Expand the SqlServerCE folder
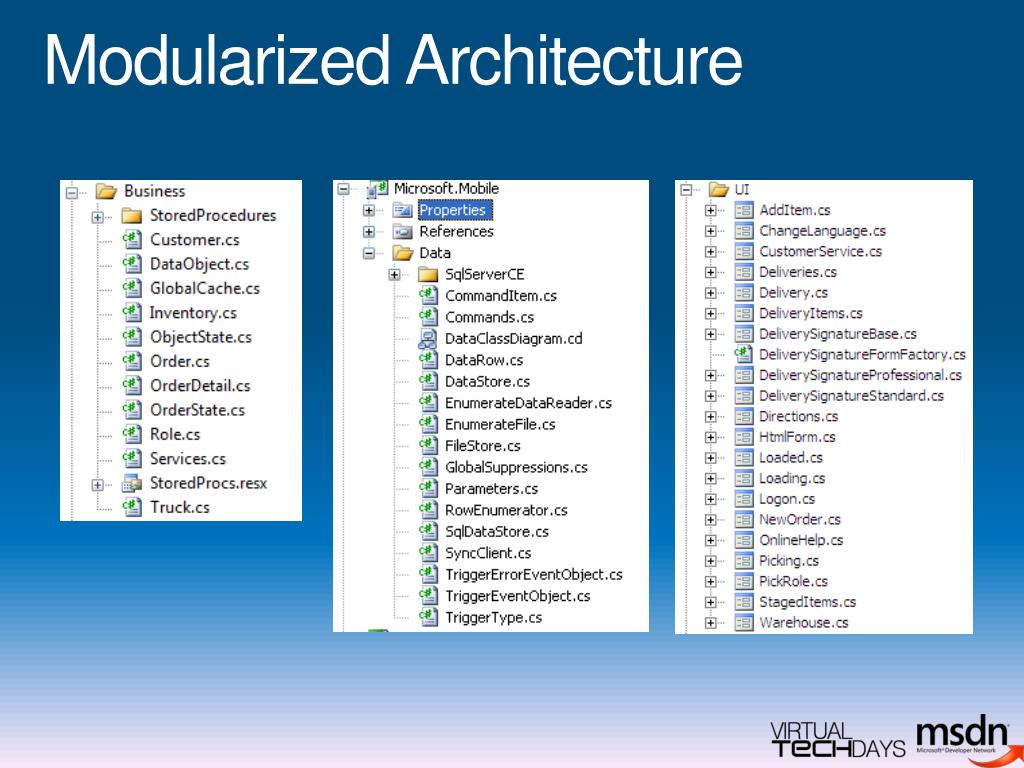 [394, 275]
